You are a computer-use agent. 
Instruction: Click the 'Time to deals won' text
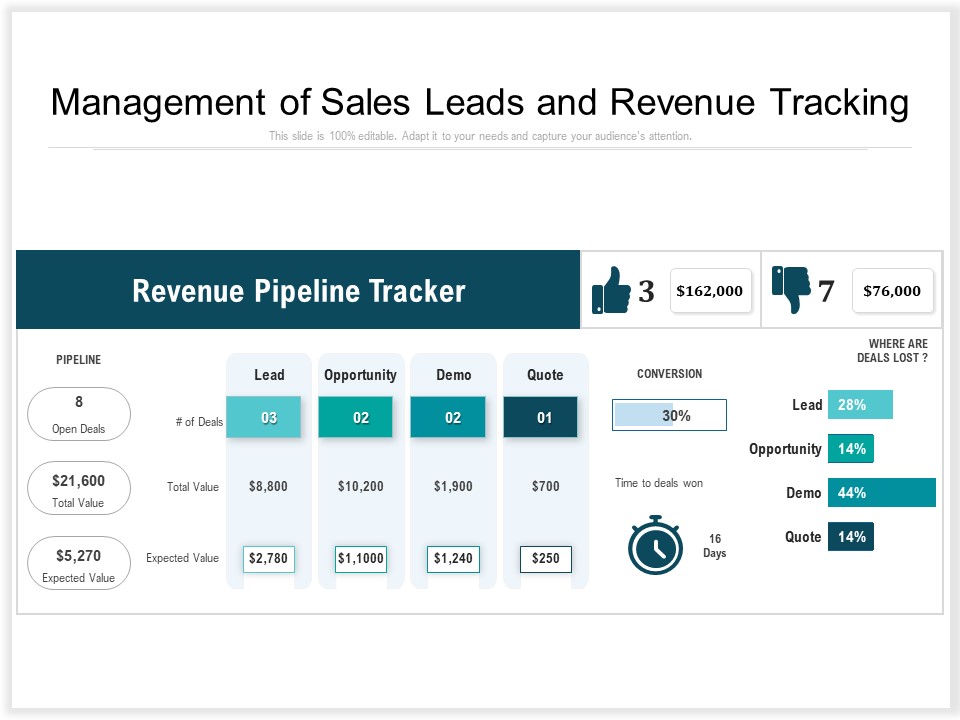tap(659, 483)
